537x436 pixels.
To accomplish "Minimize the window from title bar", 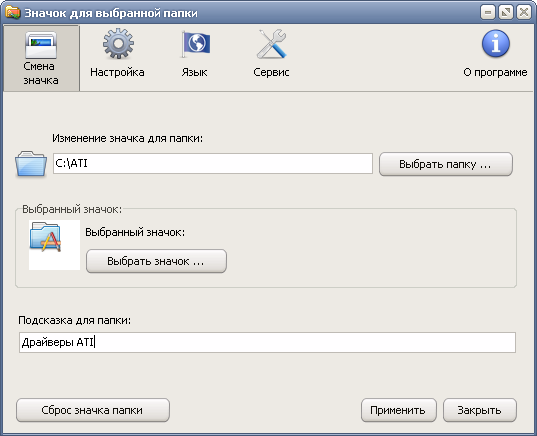I will (488, 13).
